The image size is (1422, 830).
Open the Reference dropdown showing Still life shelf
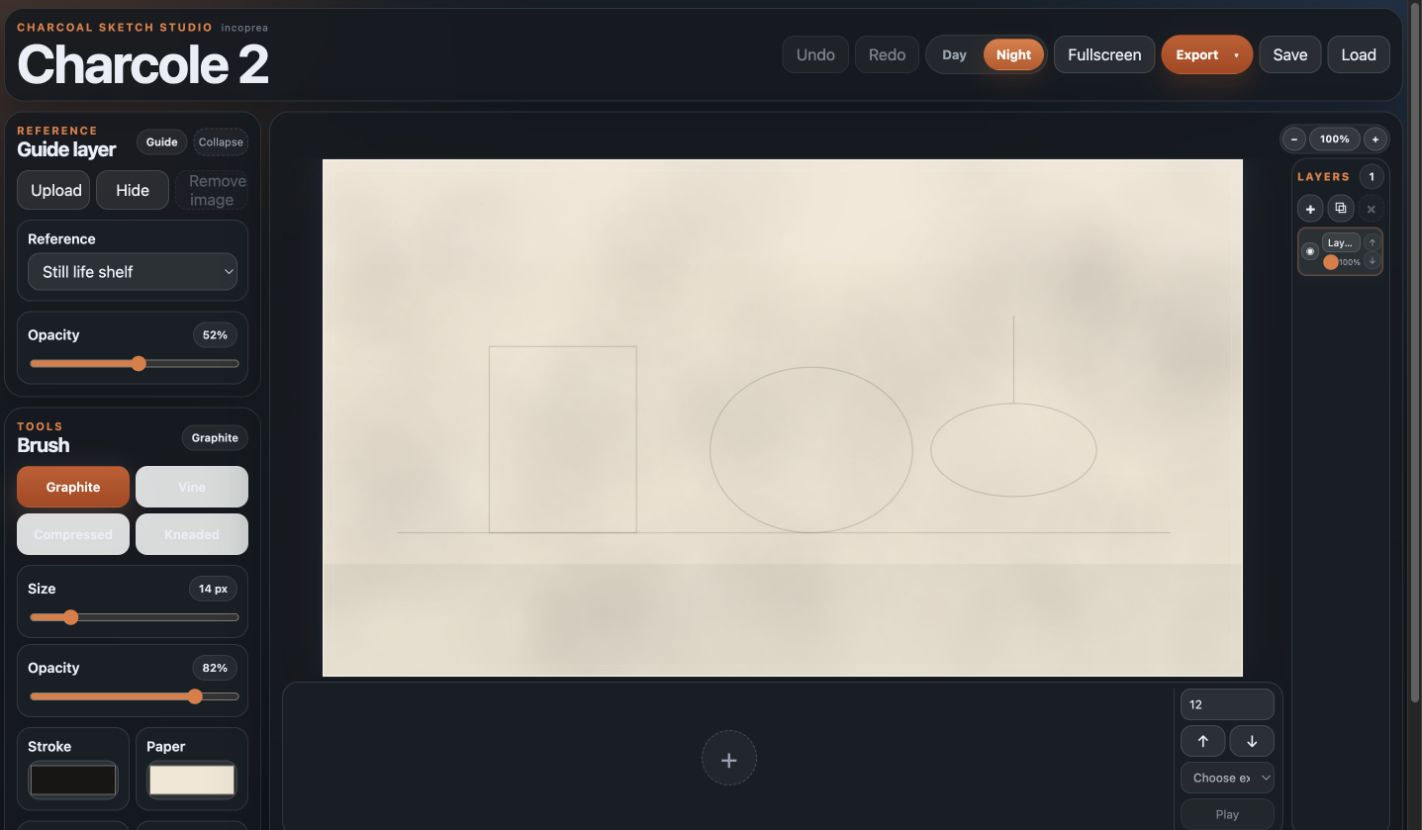tap(133, 272)
